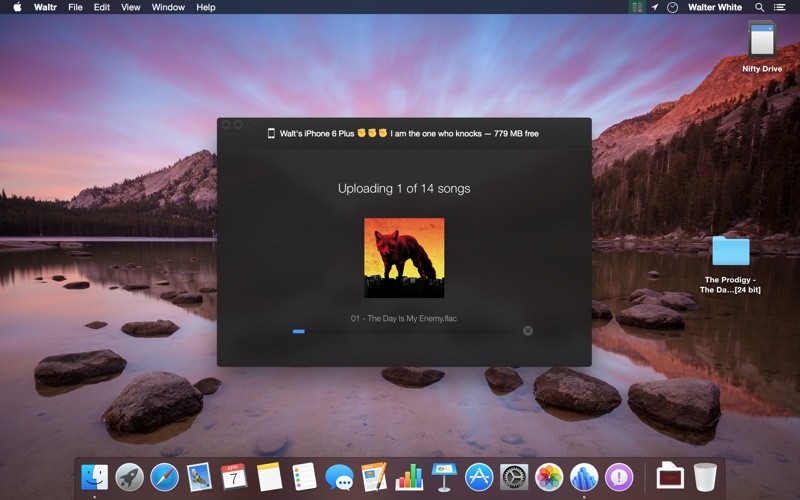800x500 pixels.
Task: Open the Edit menu
Action: (102, 7)
